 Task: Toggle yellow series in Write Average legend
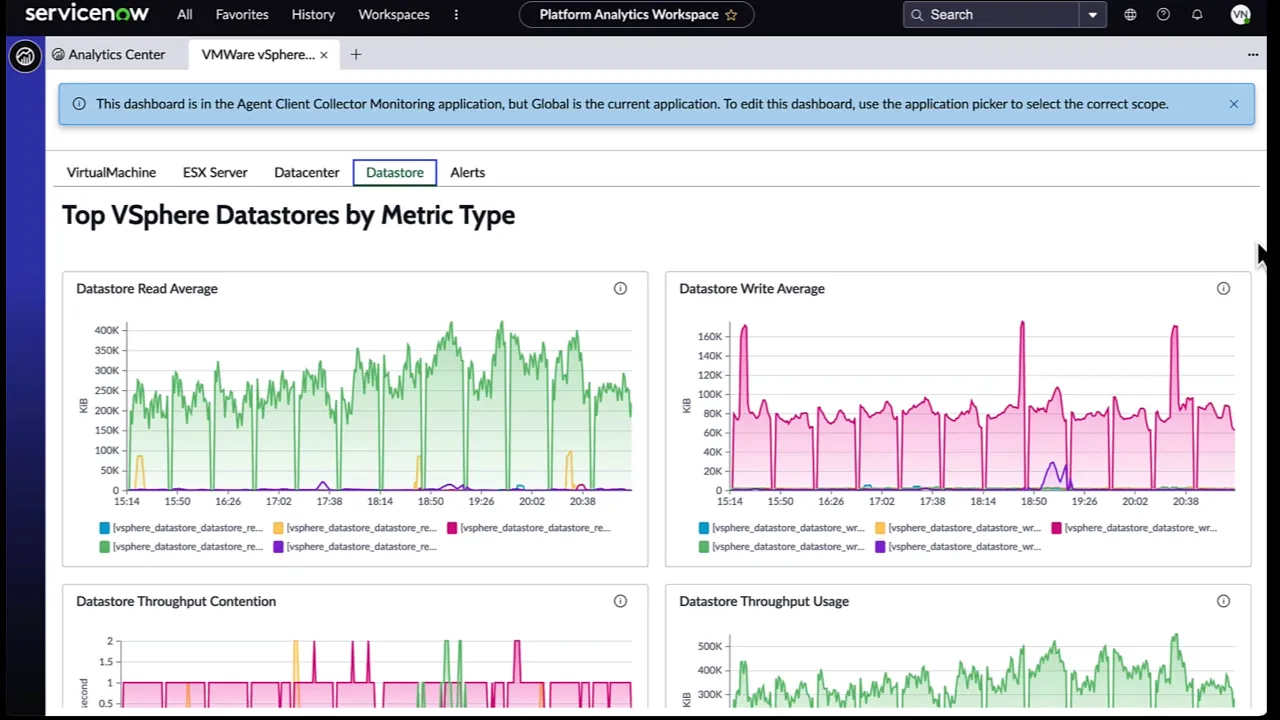(x=958, y=527)
